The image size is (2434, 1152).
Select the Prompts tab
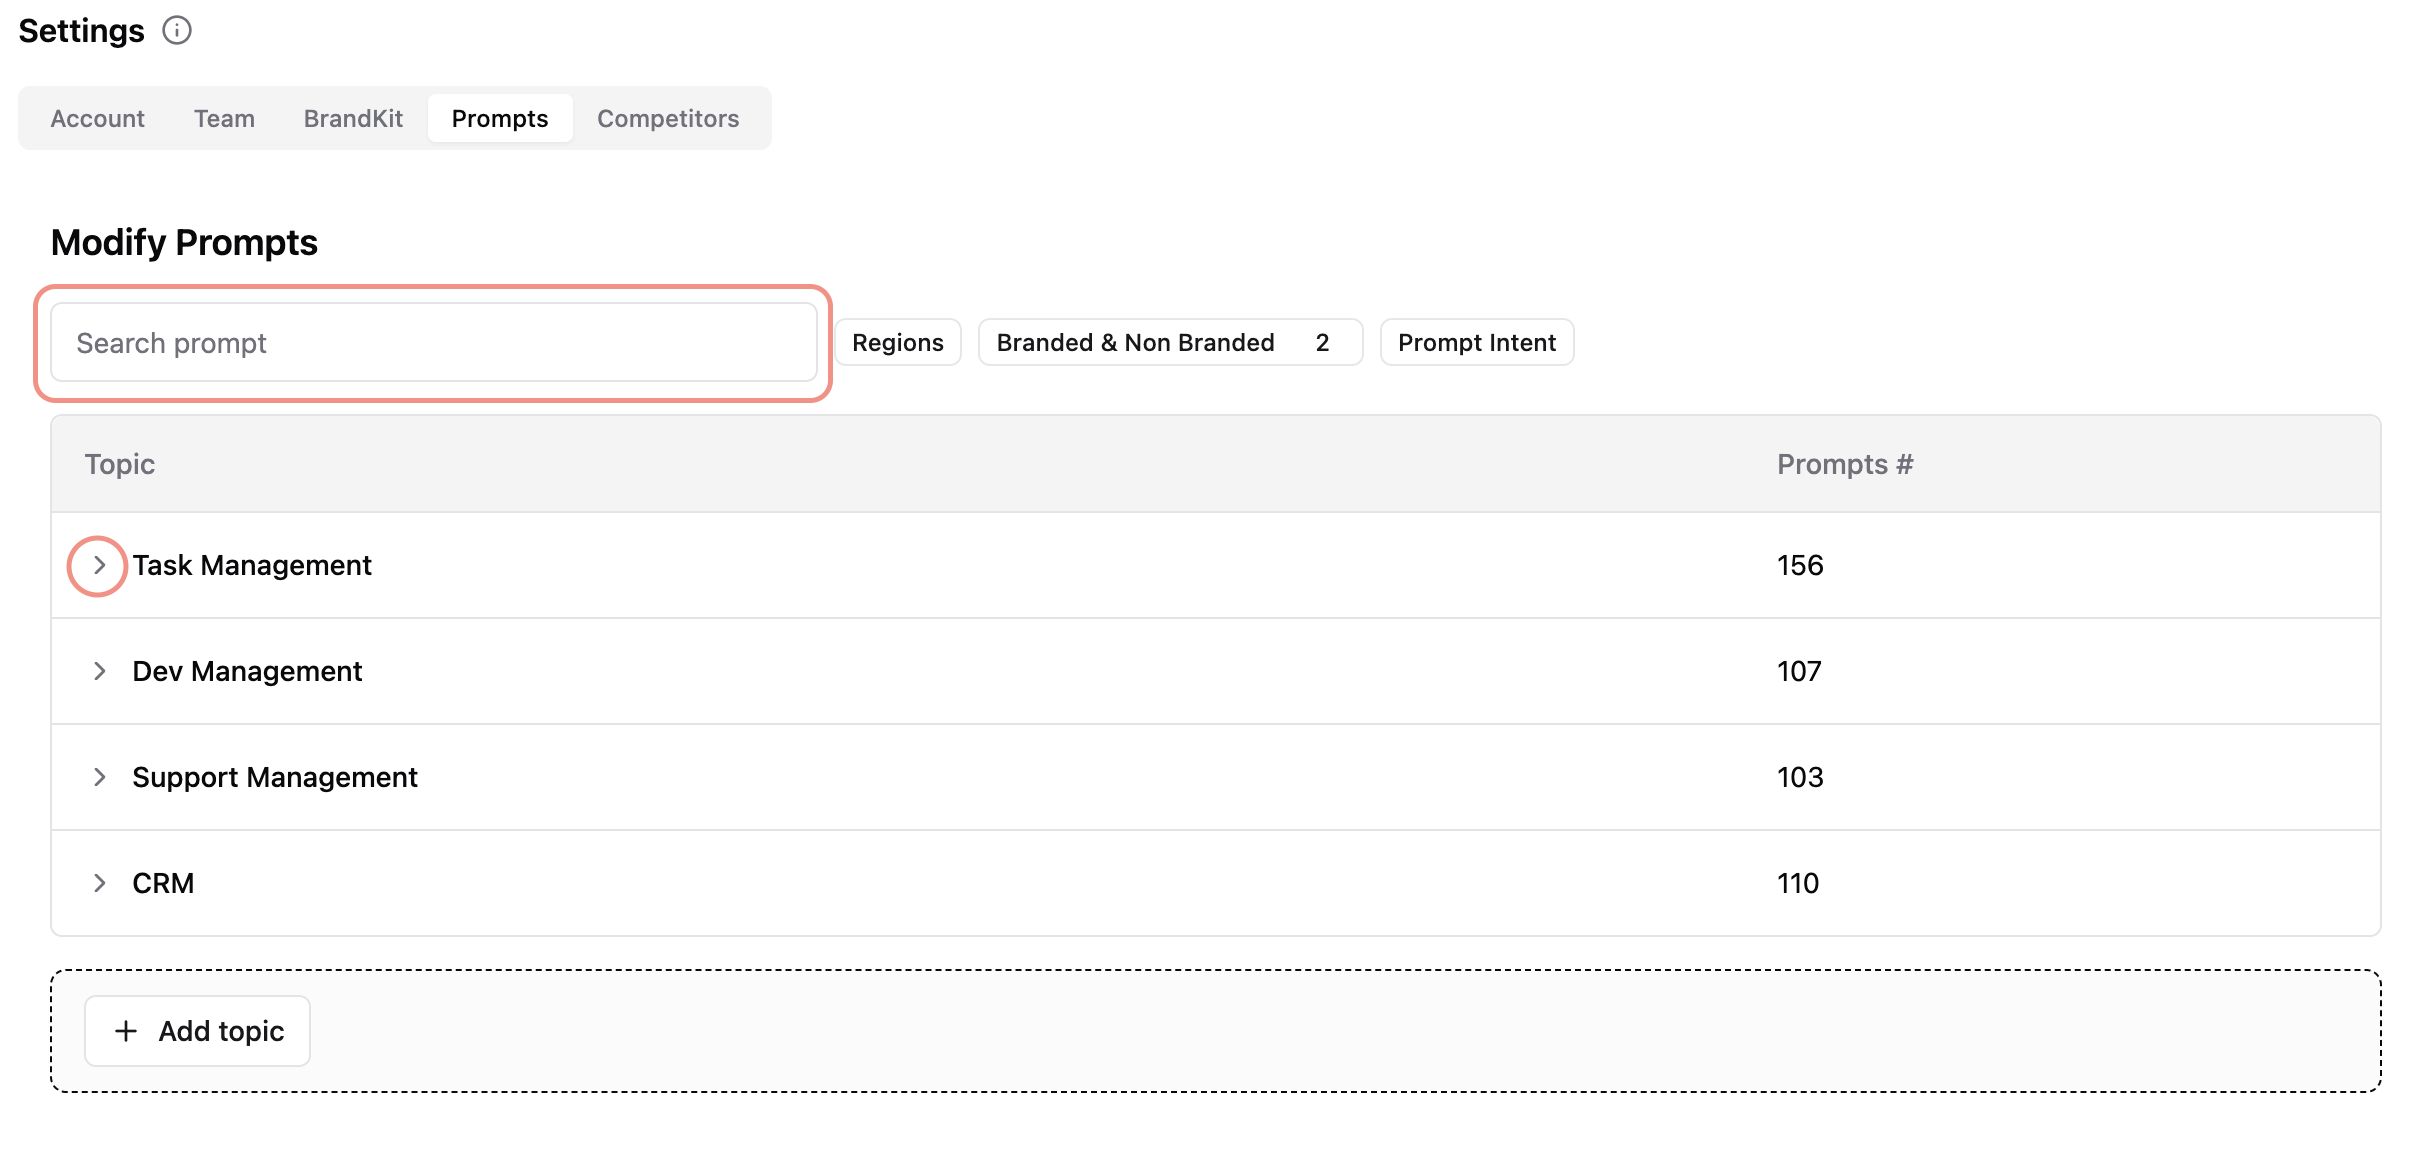tap(500, 119)
